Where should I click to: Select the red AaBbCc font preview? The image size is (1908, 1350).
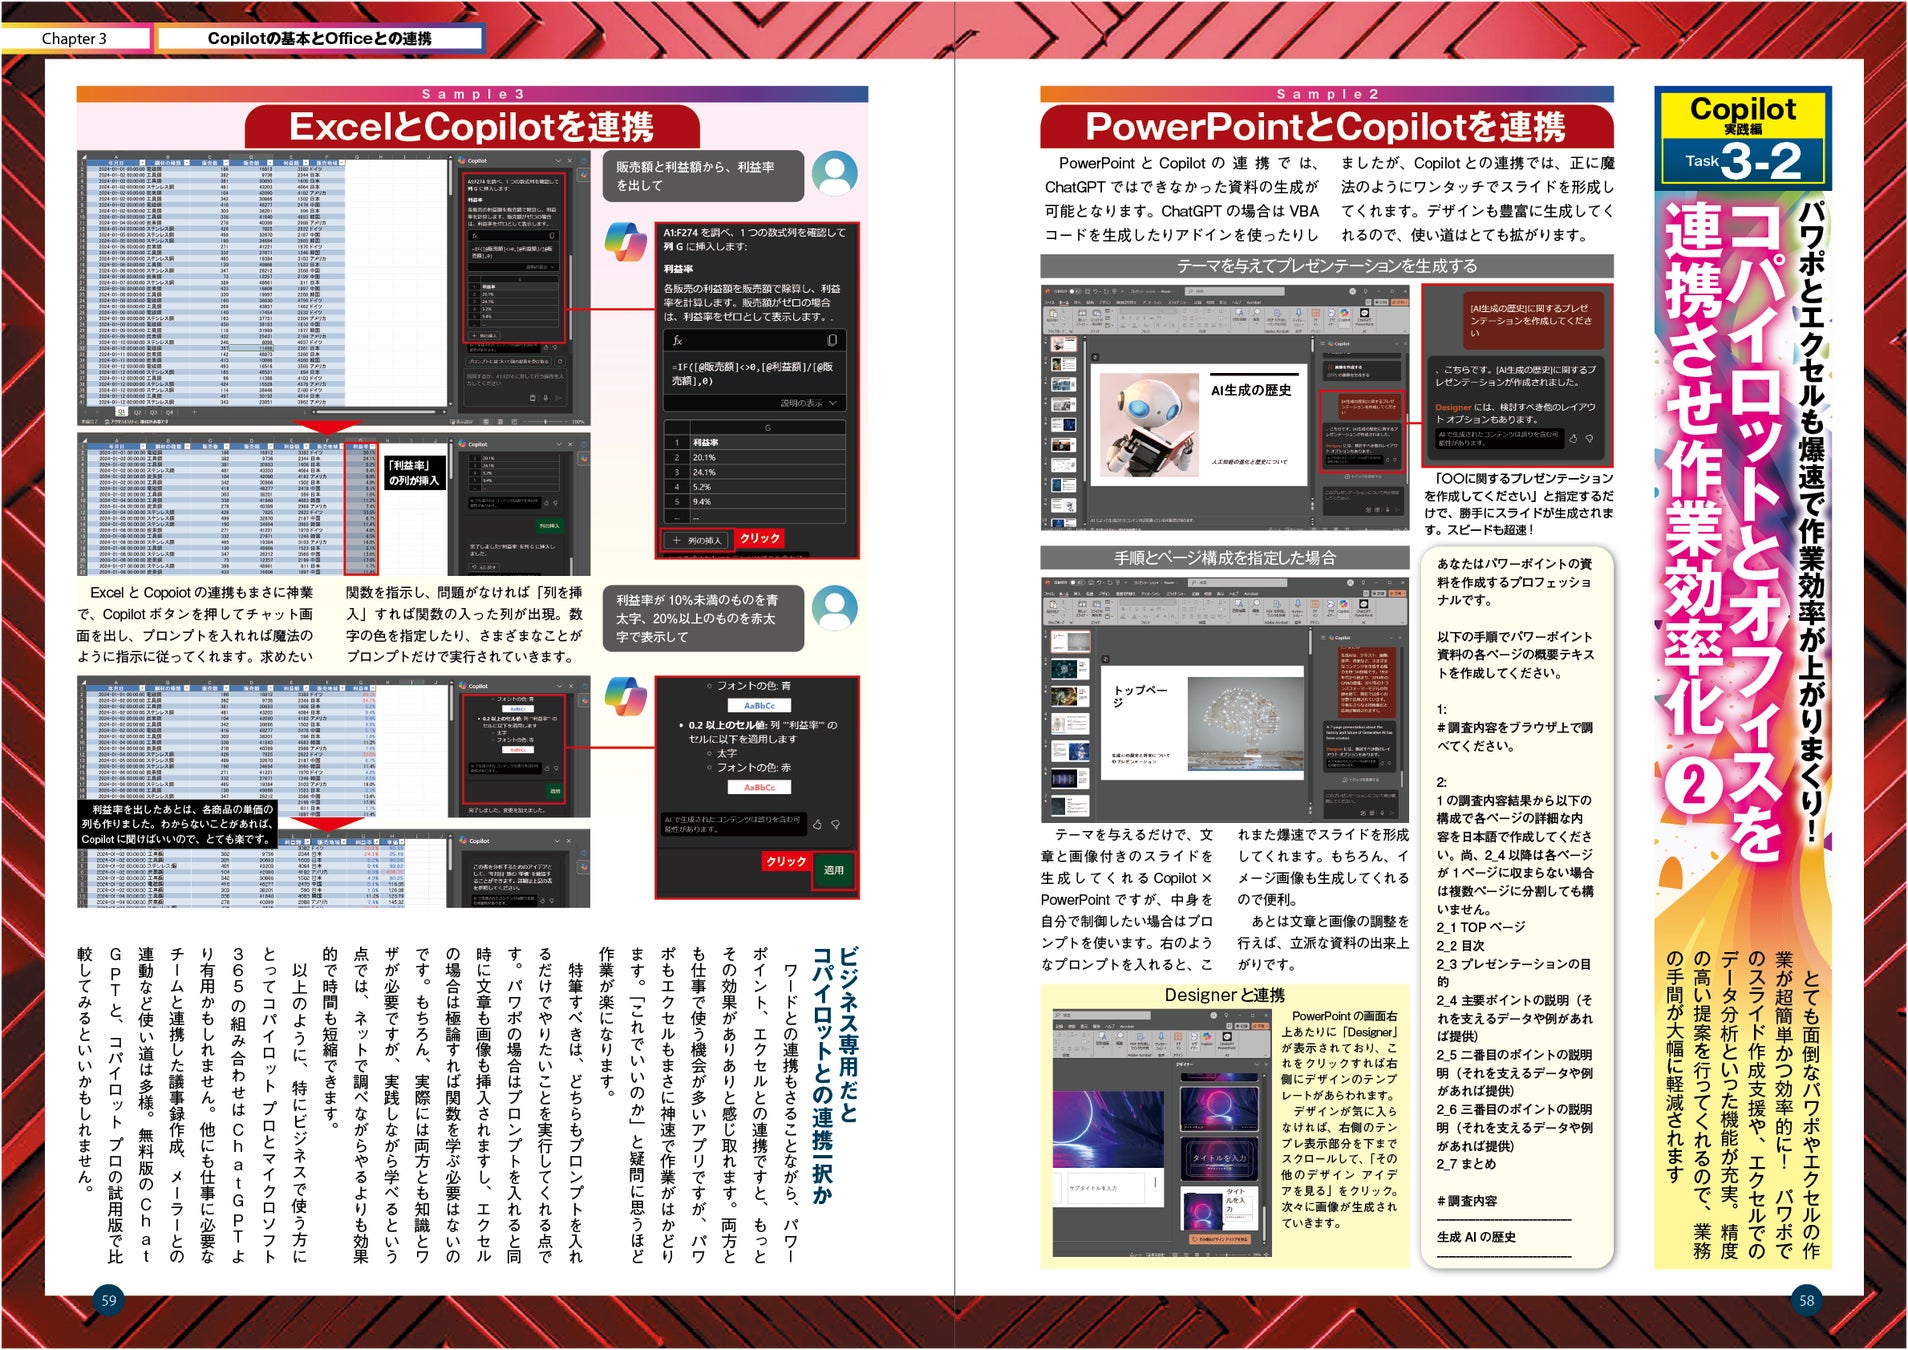(759, 788)
